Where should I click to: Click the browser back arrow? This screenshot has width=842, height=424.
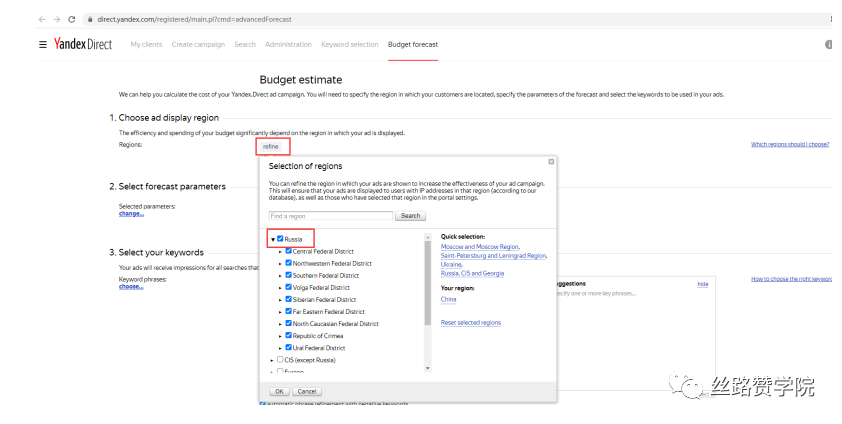(41, 19)
